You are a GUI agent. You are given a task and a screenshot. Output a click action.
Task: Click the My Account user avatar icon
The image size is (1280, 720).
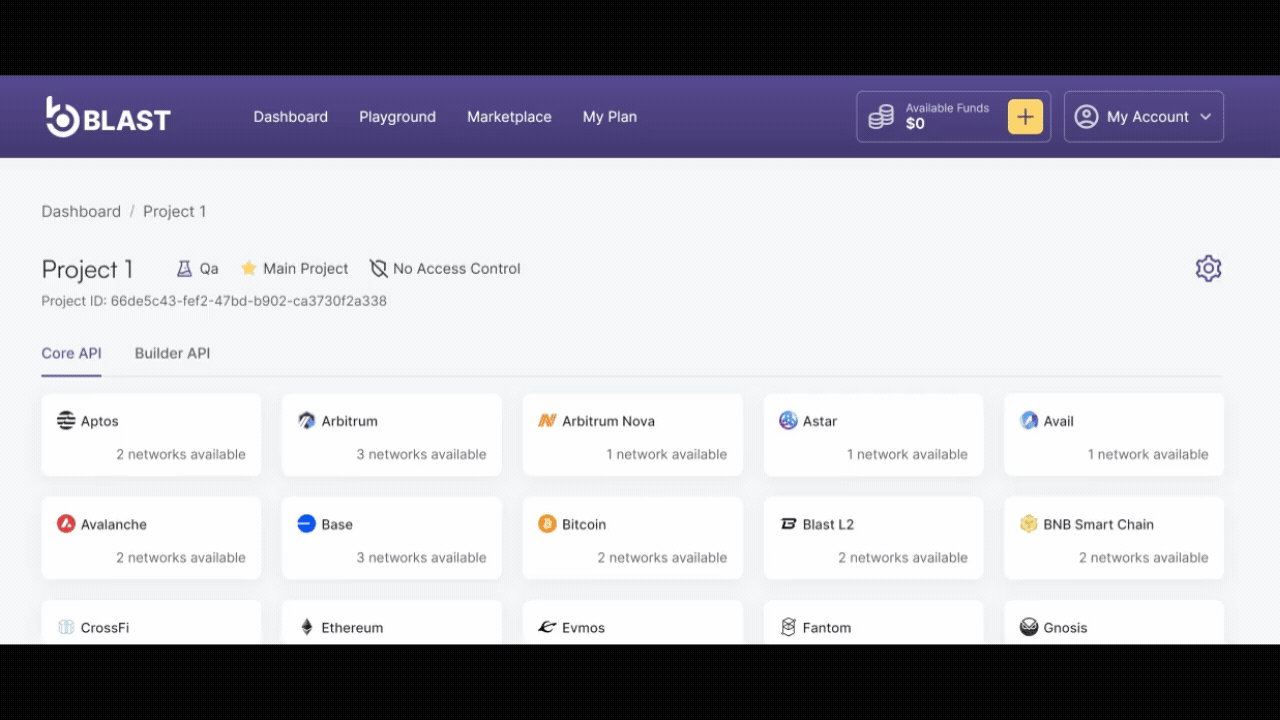tap(1086, 117)
